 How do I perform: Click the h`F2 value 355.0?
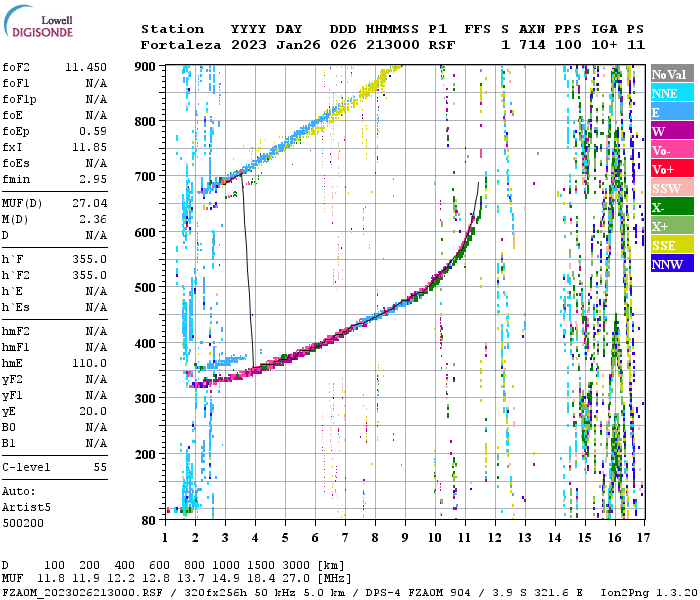click(x=90, y=275)
